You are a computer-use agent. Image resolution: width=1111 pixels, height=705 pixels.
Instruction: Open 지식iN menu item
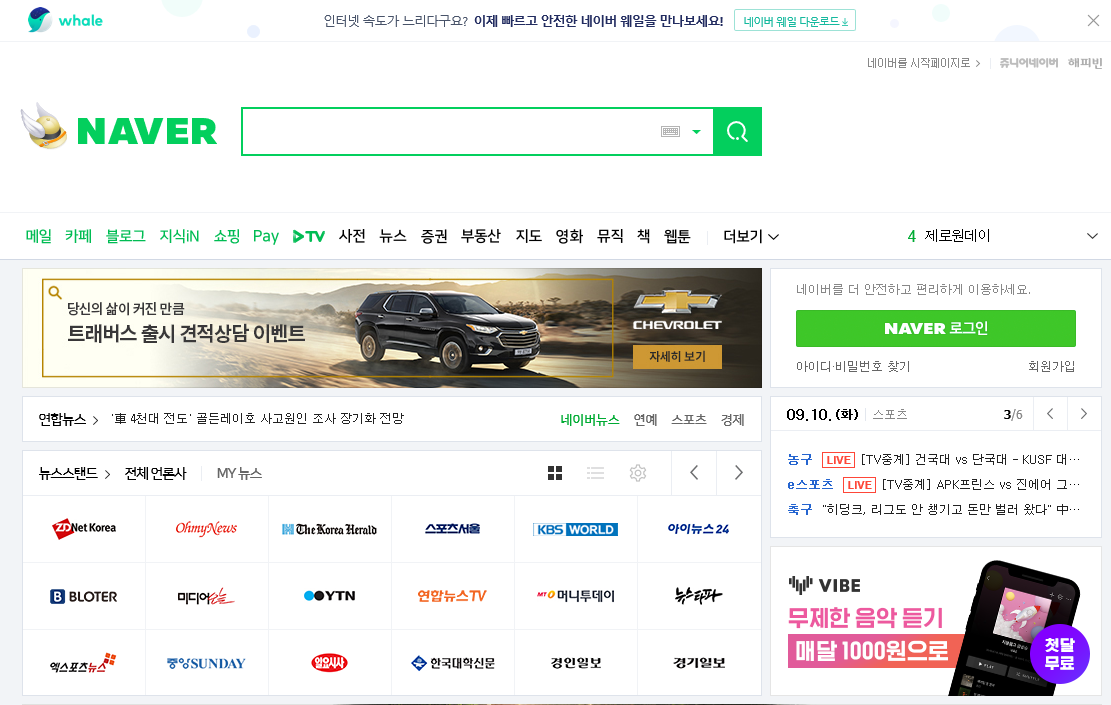coord(179,236)
